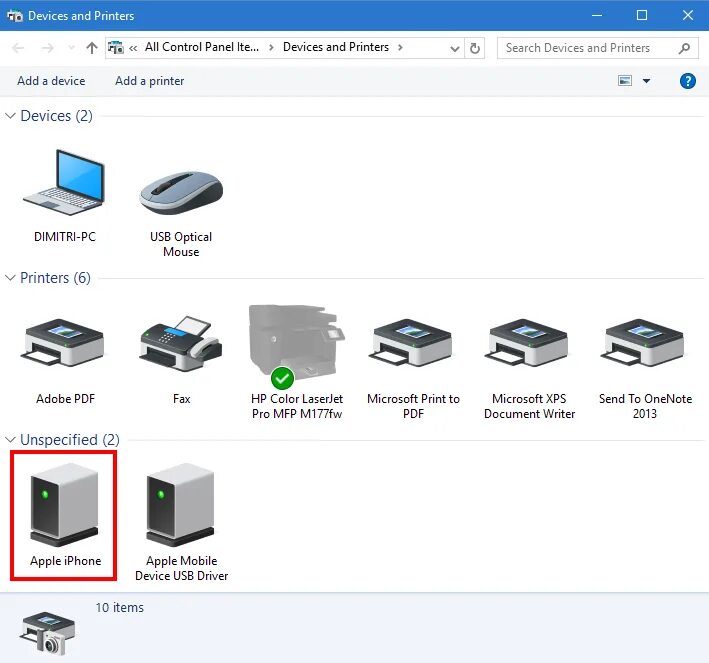Click the printer and camera icon in details pane

click(47, 633)
